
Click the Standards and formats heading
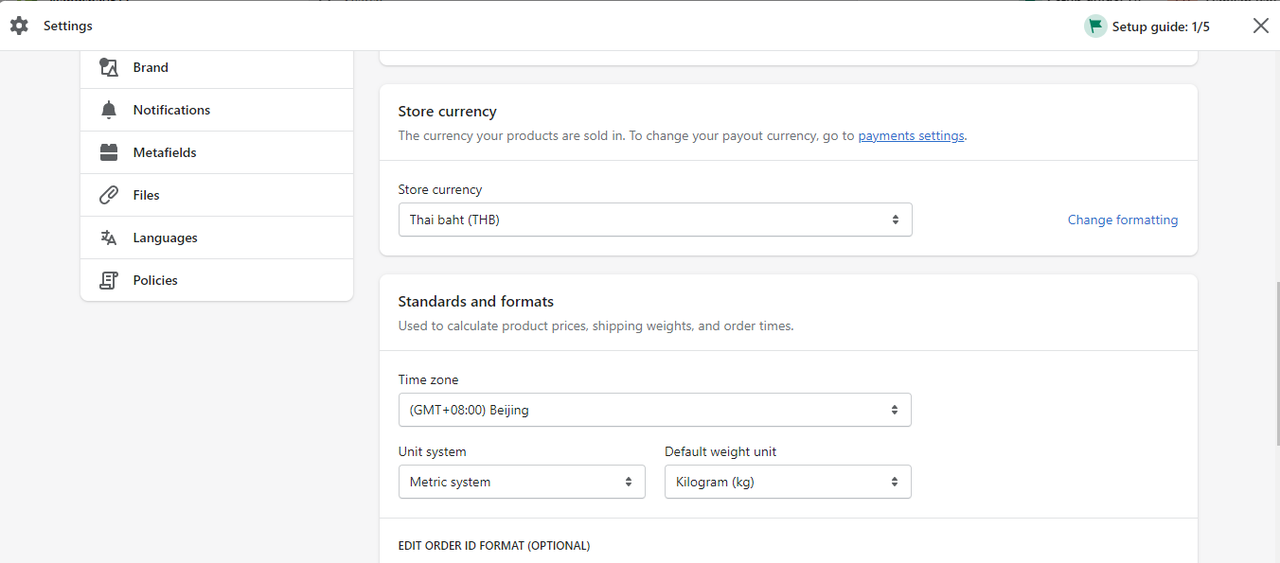click(x=476, y=301)
